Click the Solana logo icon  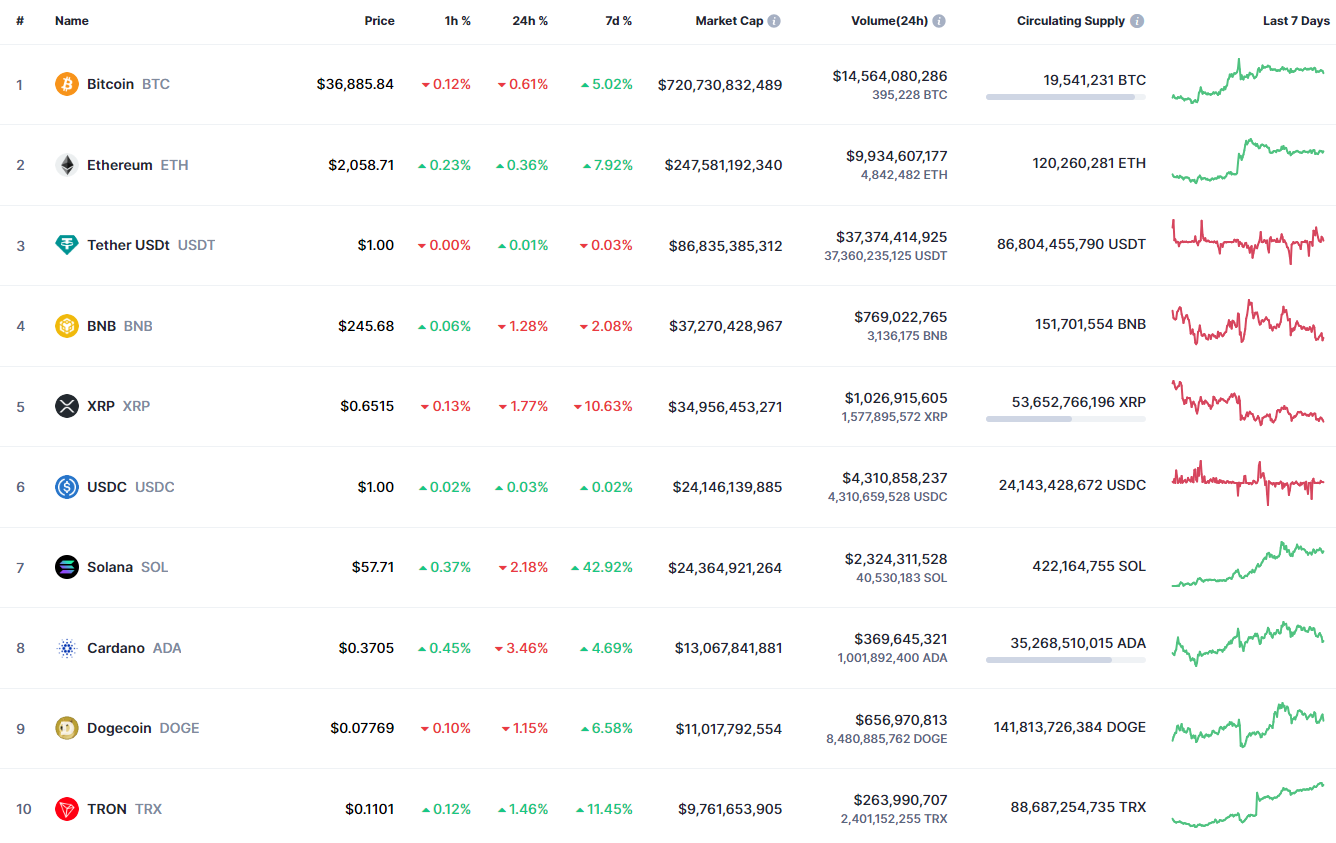(x=67, y=567)
